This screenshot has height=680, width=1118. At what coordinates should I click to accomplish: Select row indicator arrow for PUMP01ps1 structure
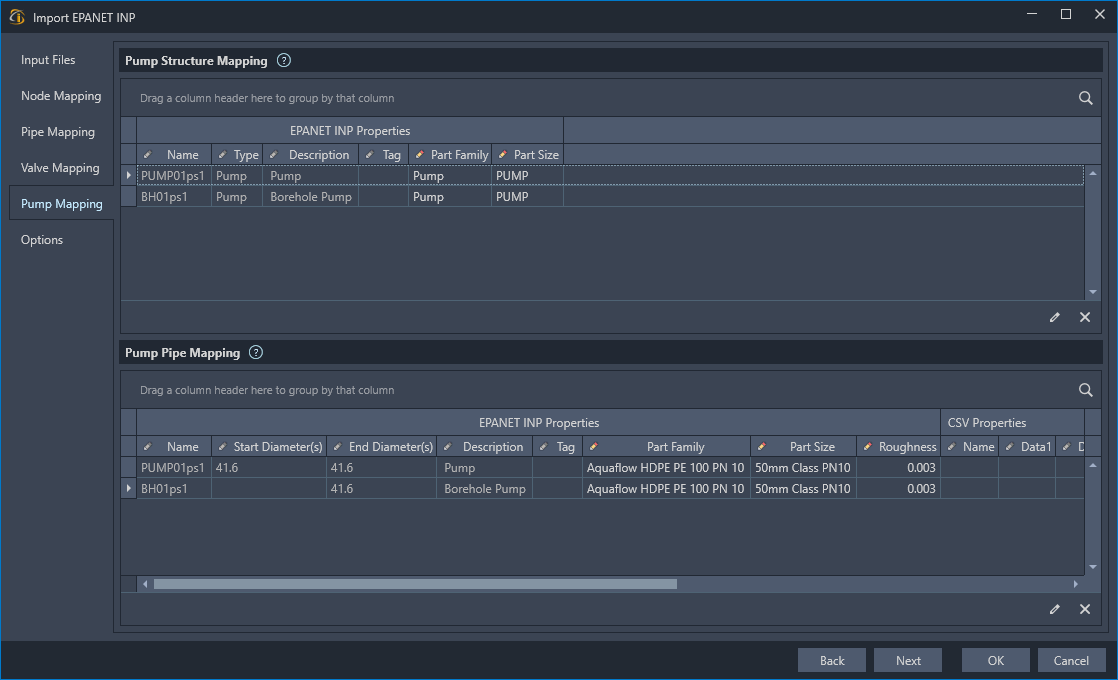(x=128, y=175)
